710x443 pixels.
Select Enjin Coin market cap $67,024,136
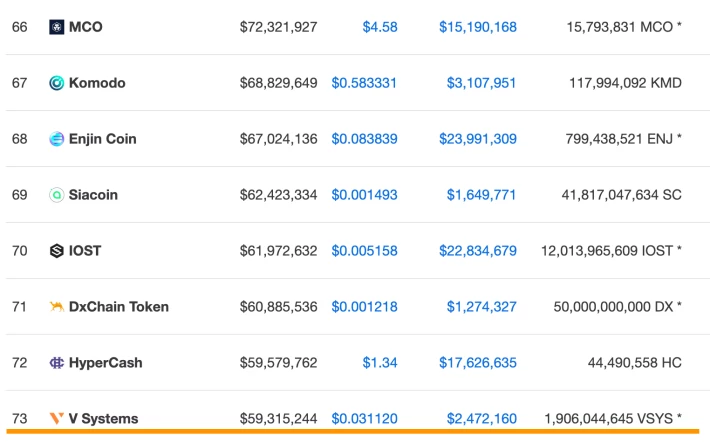[278, 139]
